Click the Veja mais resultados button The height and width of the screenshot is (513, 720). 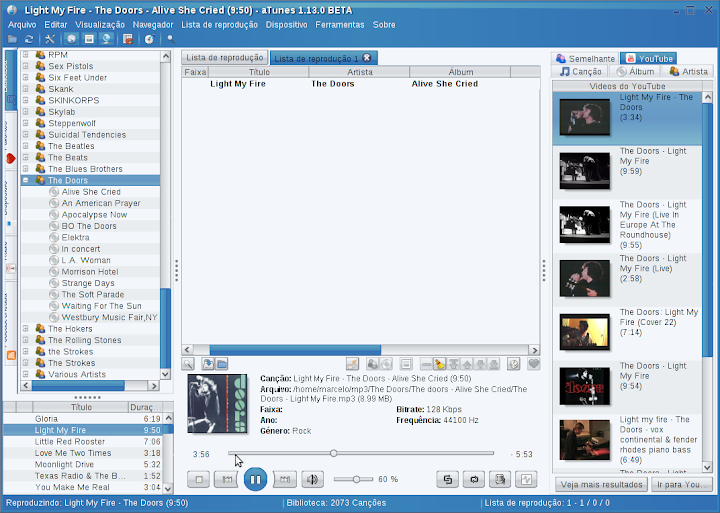(x=601, y=485)
